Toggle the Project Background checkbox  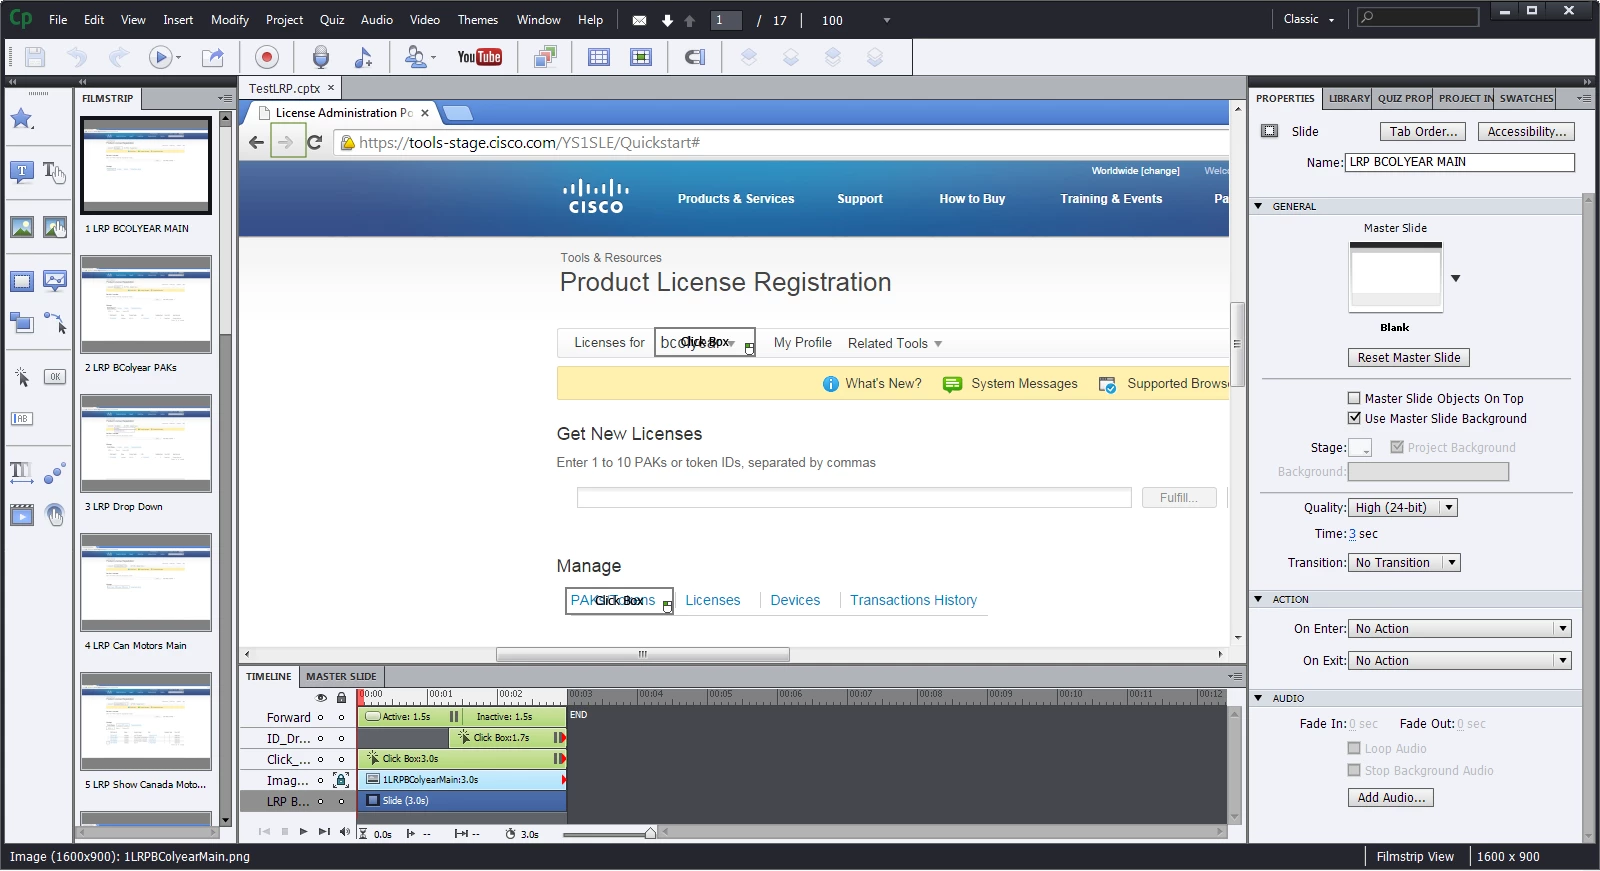pyautogui.click(x=1397, y=447)
